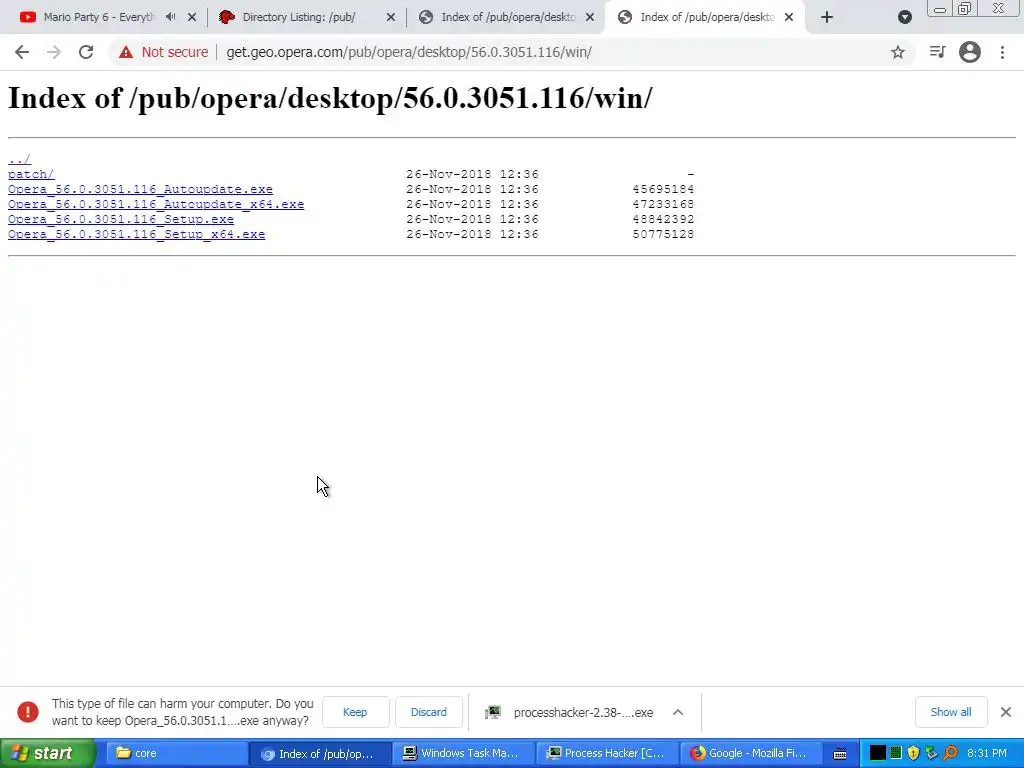Click the file size 45695184
Image resolution: width=1024 pixels, height=768 pixels.
pos(663,189)
